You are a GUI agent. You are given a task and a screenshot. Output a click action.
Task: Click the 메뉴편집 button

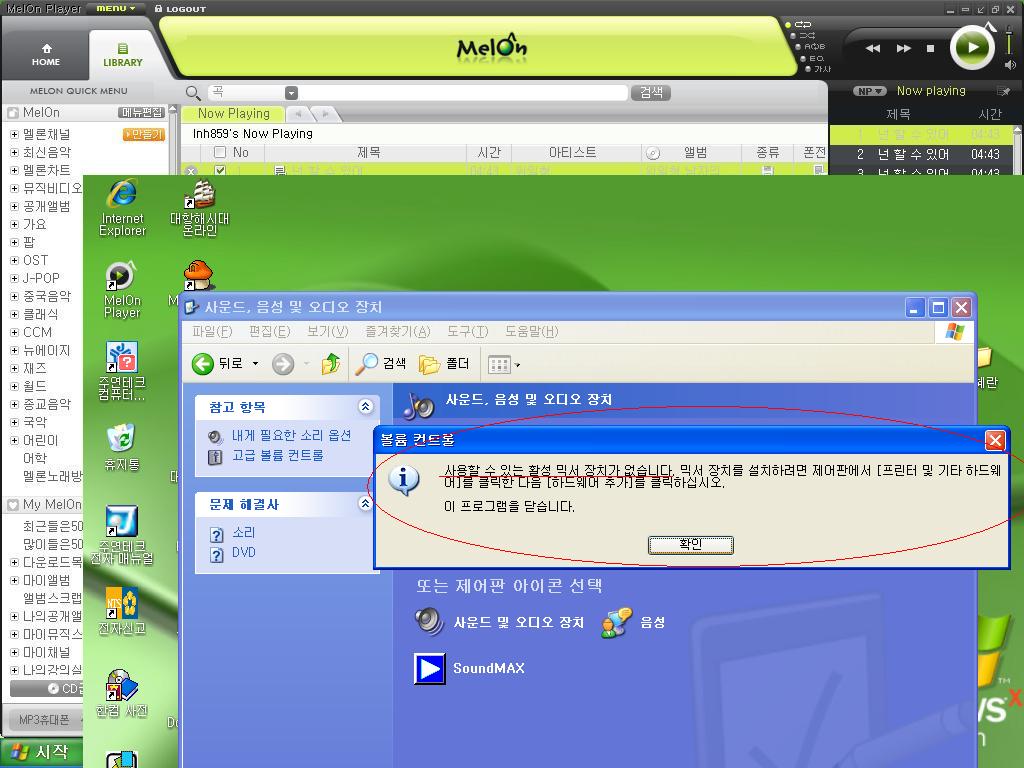[141, 112]
